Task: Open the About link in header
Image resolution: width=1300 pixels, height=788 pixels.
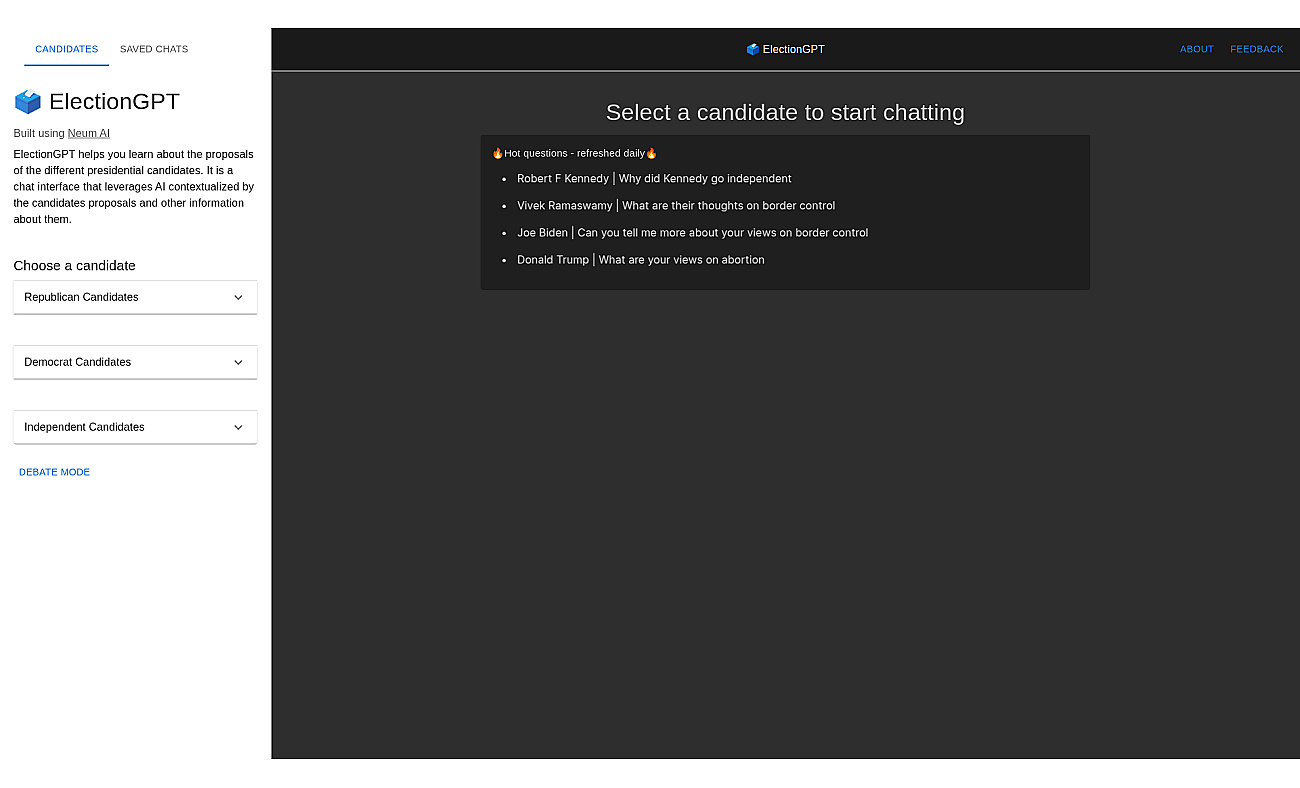Action: (1196, 49)
